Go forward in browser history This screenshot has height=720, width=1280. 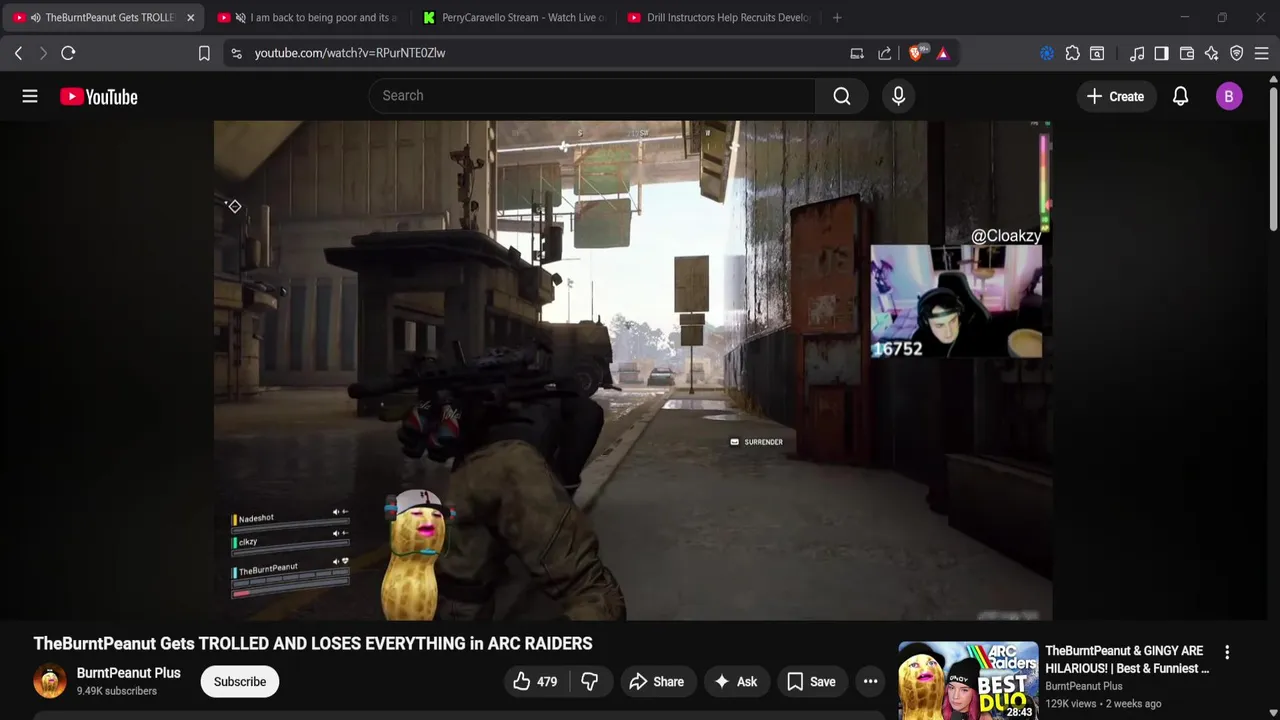(x=43, y=53)
